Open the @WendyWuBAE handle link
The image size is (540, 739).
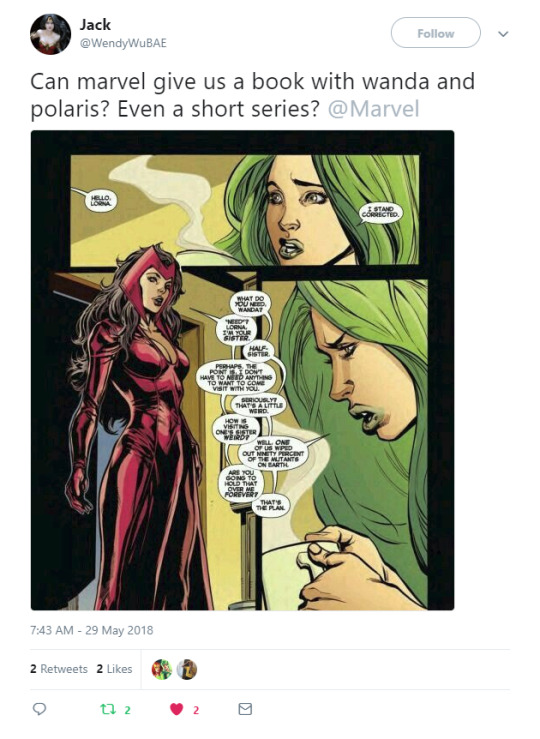[x=123, y=43]
